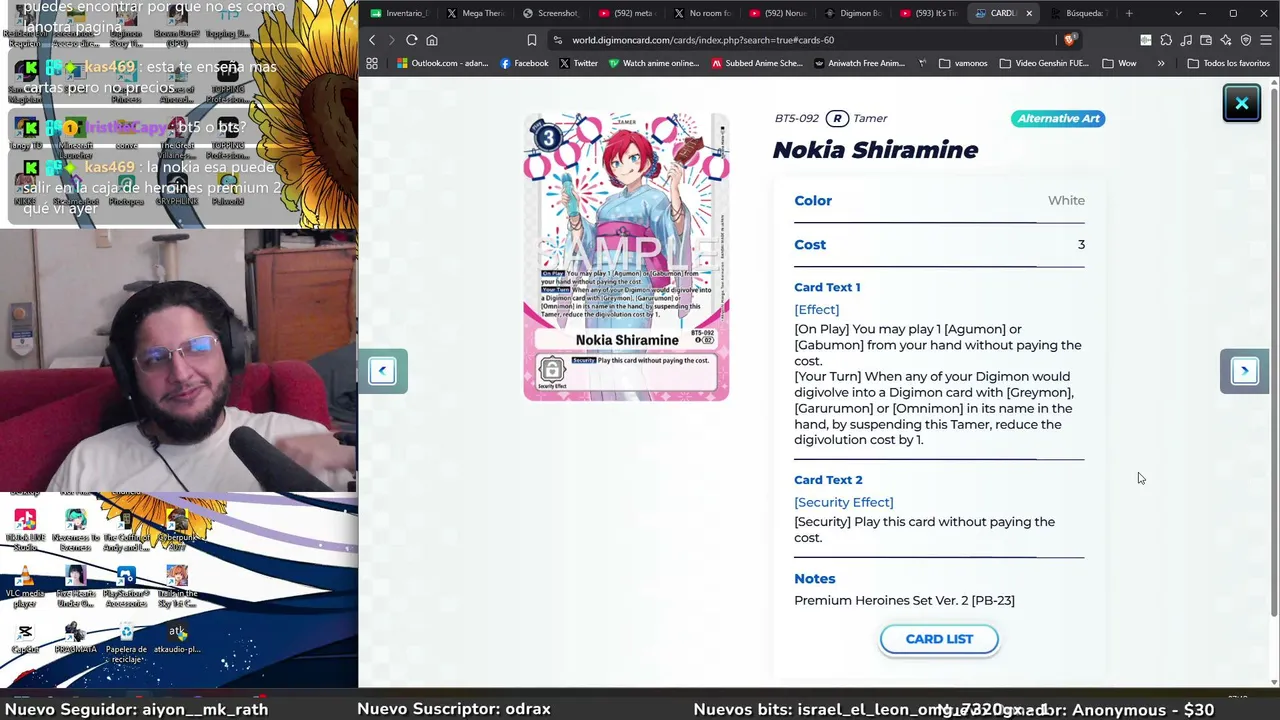The image size is (1280, 720).
Task: Open PRAGMATA desktop shortcut
Action: pos(76,639)
